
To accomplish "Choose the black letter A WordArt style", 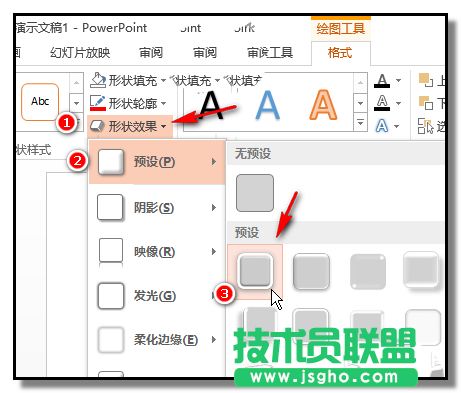I will [211, 105].
